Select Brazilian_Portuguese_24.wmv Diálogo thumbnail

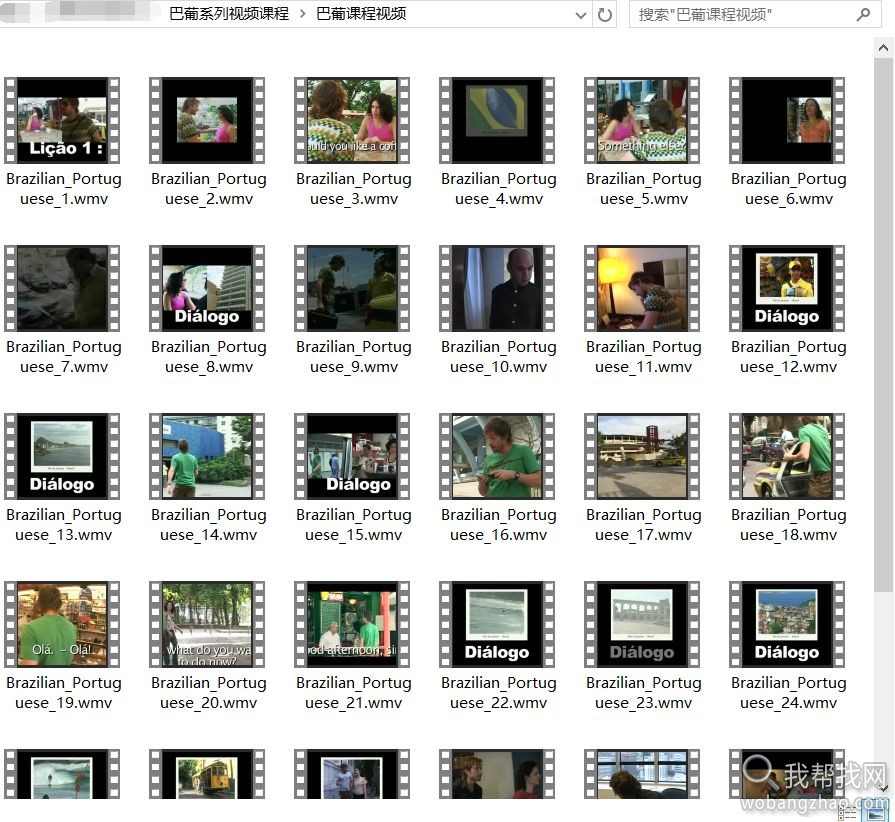coord(787,624)
